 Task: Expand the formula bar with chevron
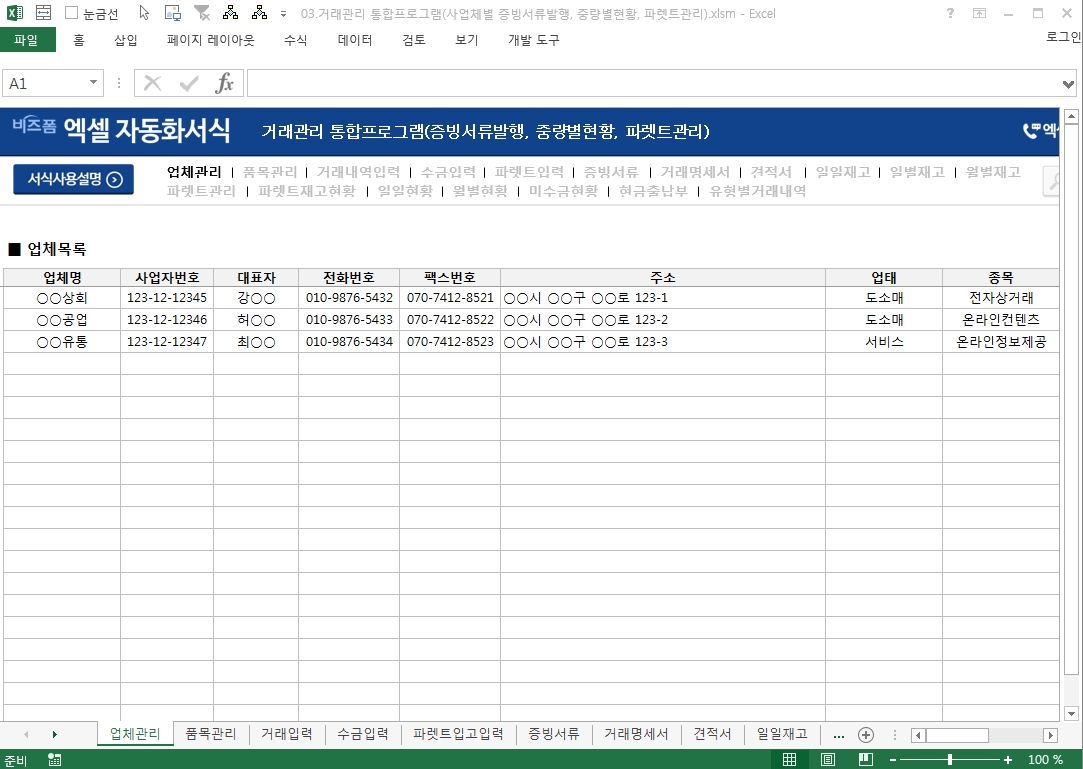tap(1068, 84)
